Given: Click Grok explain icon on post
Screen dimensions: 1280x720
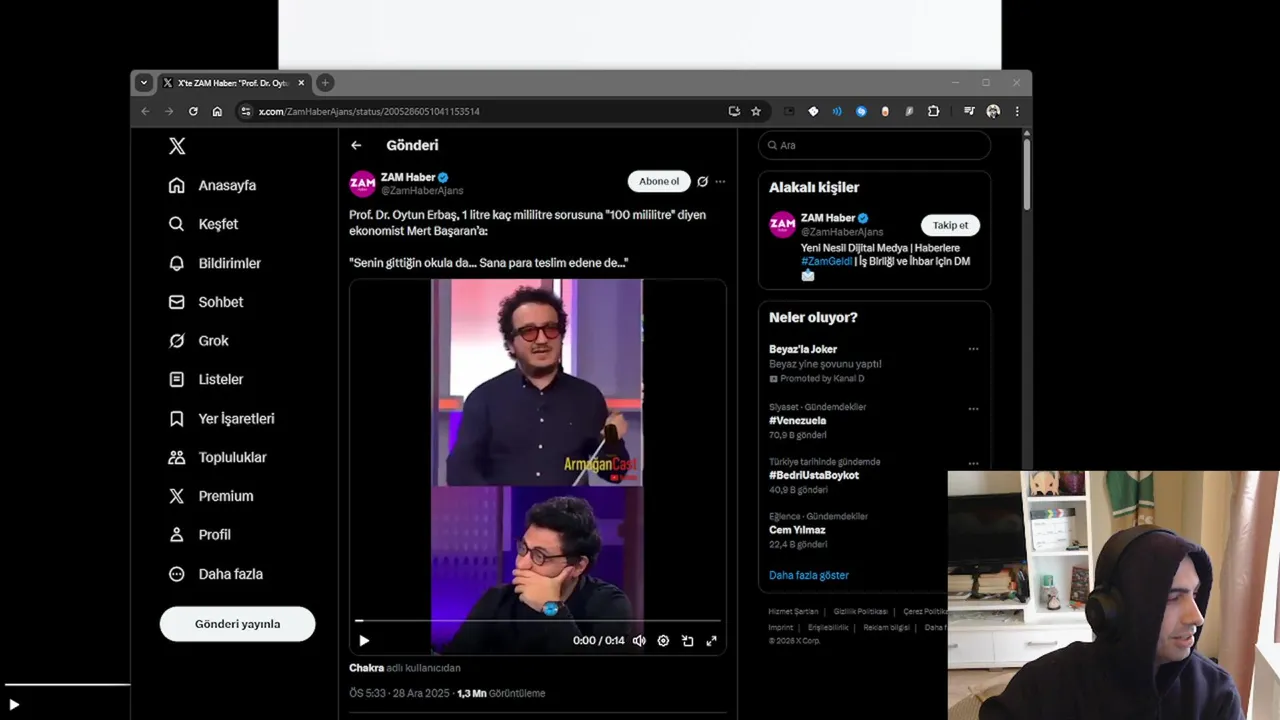Looking at the screenshot, I should tap(703, 181).
